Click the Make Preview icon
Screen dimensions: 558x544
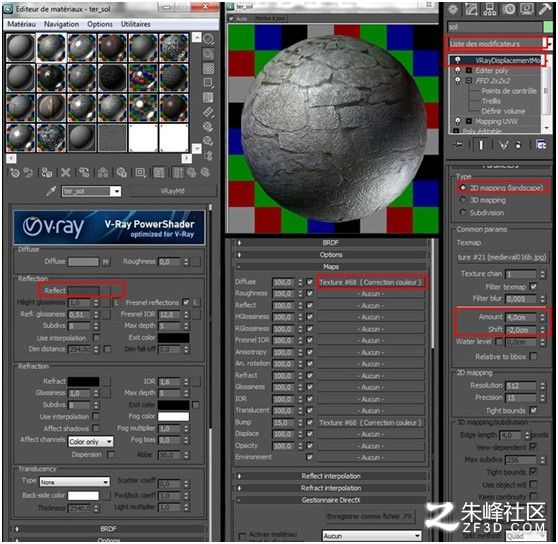click(x=209, y=112)
